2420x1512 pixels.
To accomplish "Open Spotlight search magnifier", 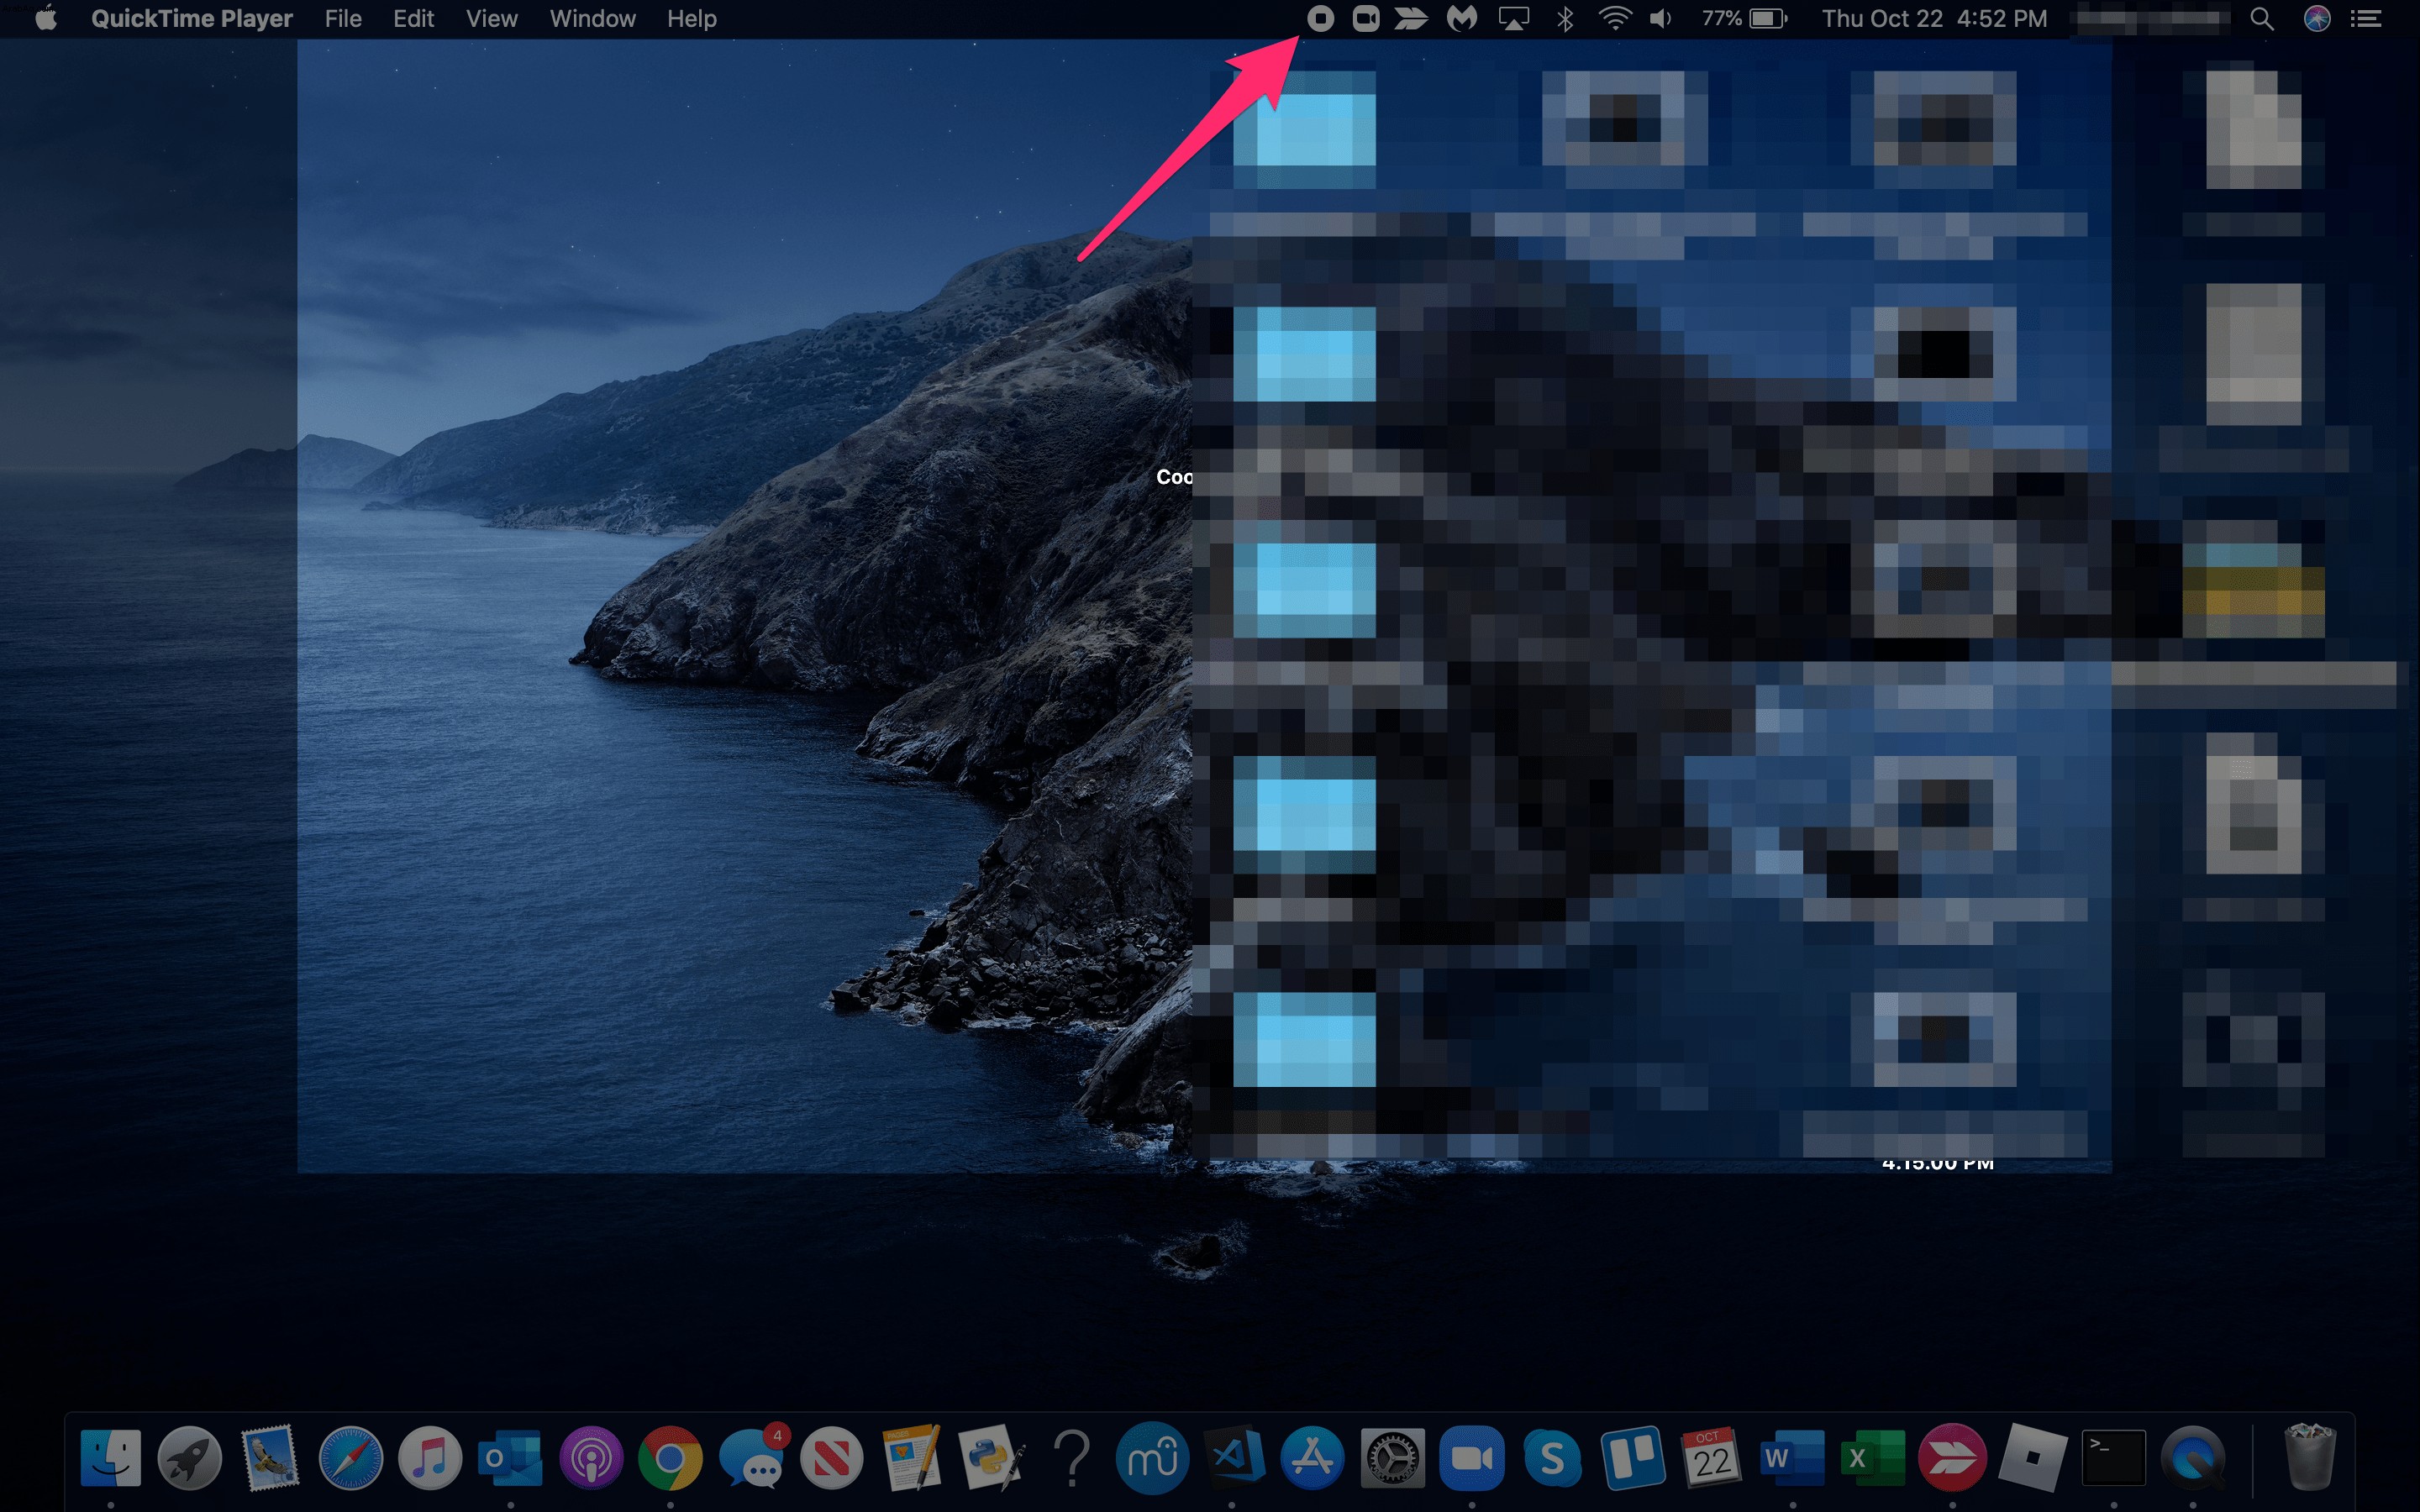I will [2262, 18].
